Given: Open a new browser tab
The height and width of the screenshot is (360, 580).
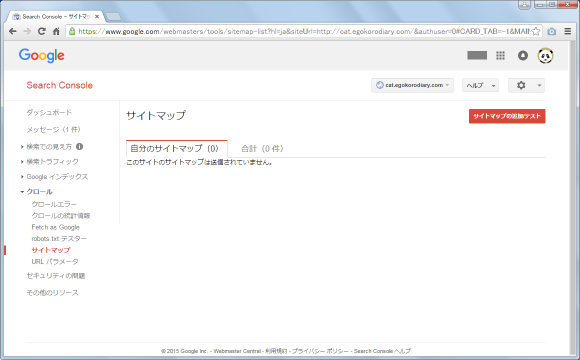Looking at the screenshot, I should (x=113, y=17).
